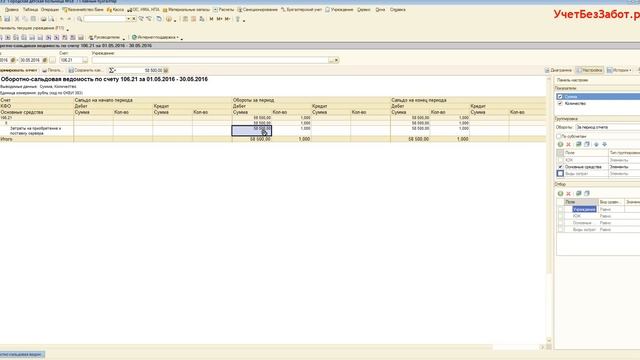Uncheck Основные средства grouping checkbox

point(560,167)
